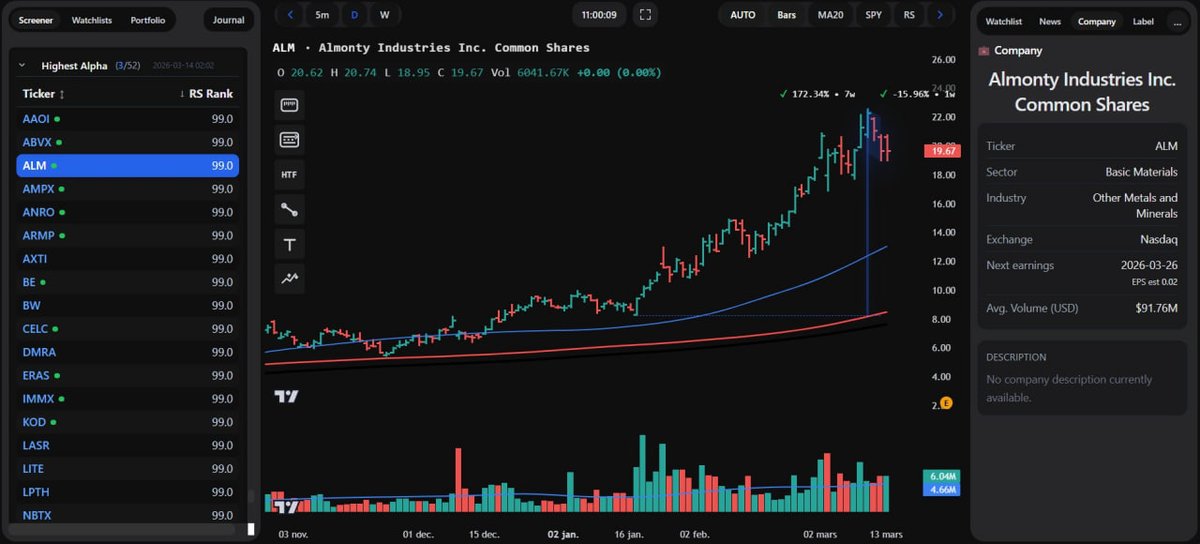Image resolution: width=1200 pixels, height=544 pixels.
Task: Open the Journal button
Action: 228,20
